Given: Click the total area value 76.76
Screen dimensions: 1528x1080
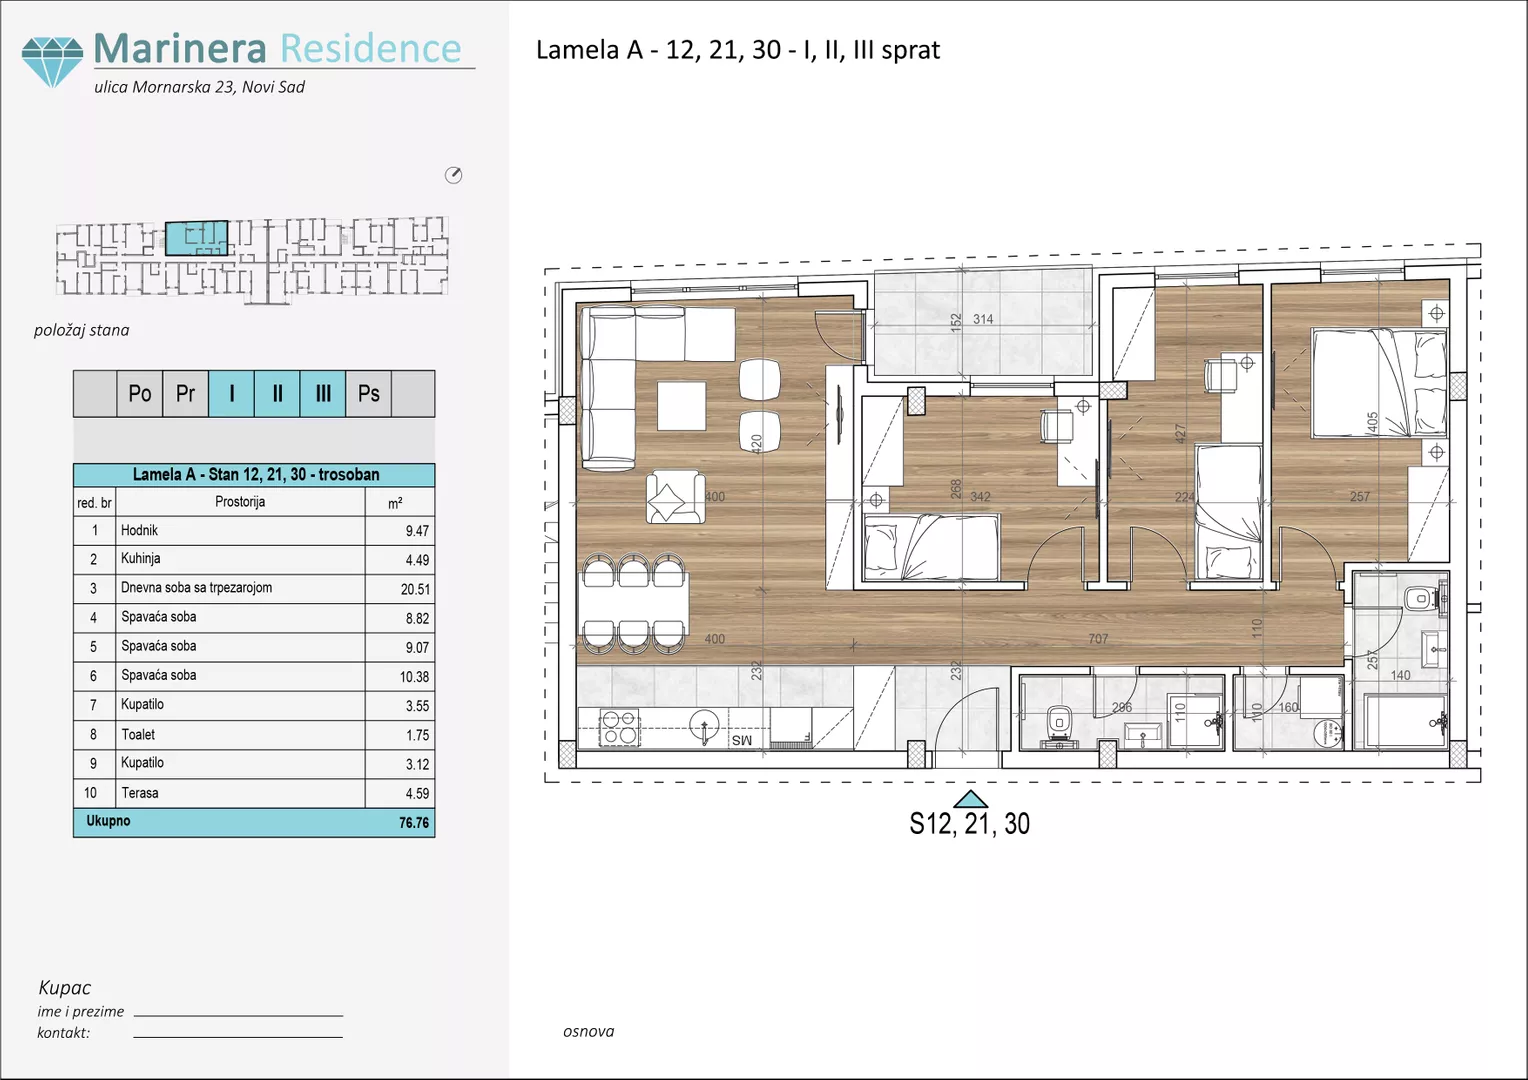Looking at the screenshot, I should (x=414, y=823).
